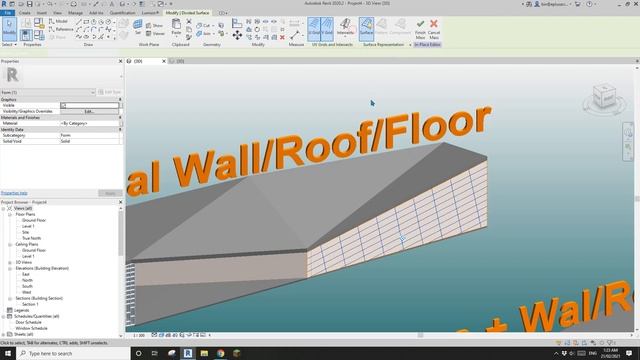Select Section 1 in Project Browser
Screen dimensions: 640x360
click(x=30, y=304)
